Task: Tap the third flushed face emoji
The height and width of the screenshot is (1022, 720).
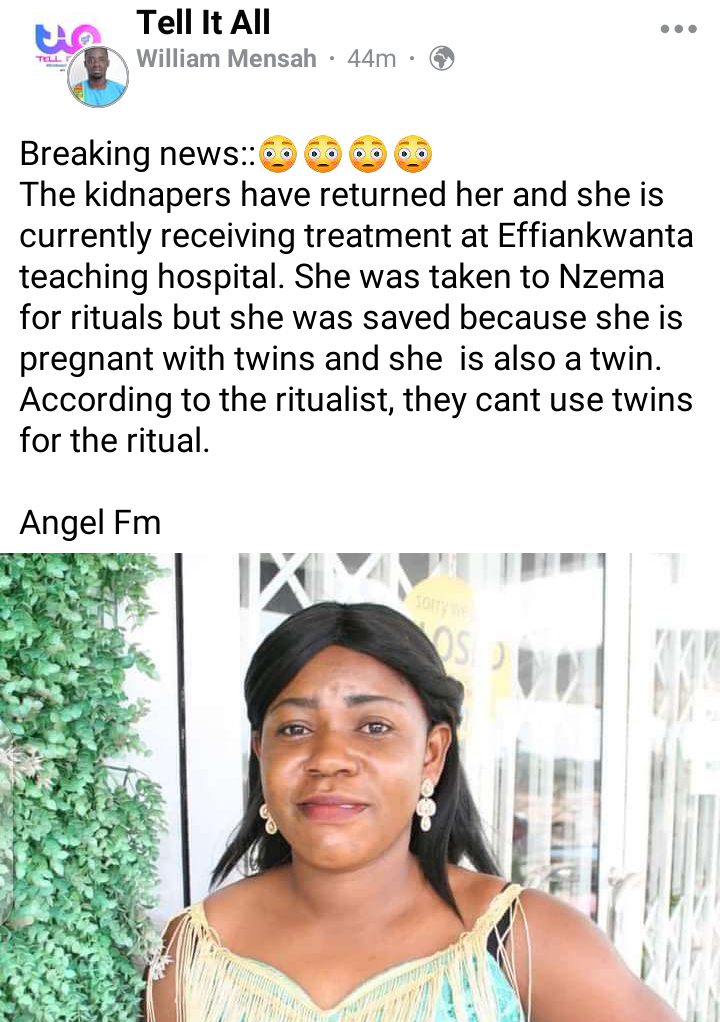Action: click(x=368, y=154)
